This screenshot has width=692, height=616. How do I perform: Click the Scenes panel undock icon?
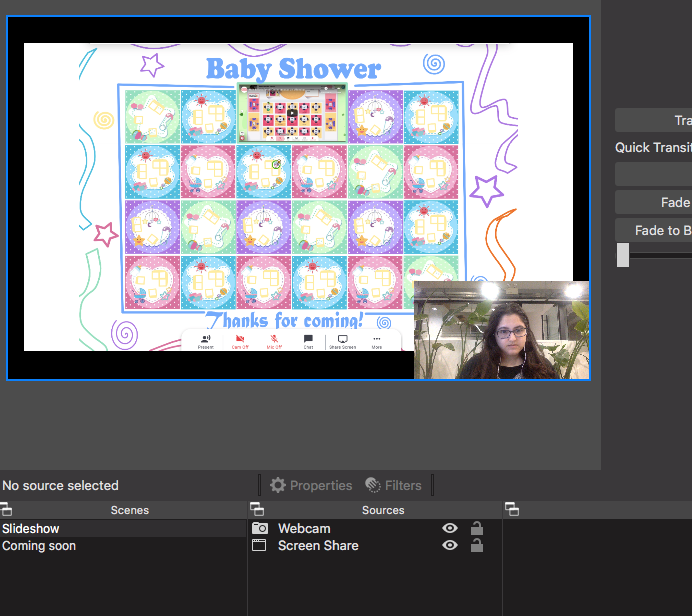7,510
